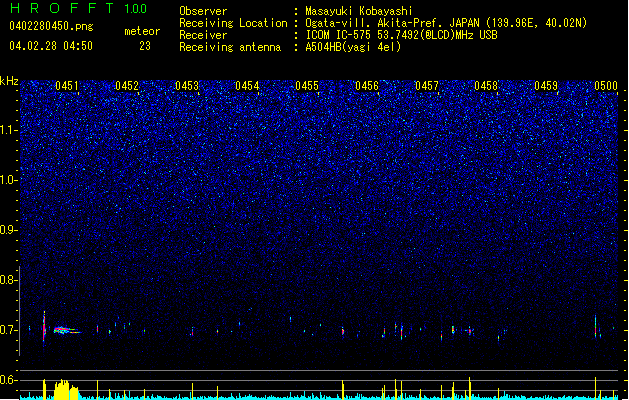Click the 0457 time marker
Screen dimensions: 629x400
point(426,86)
